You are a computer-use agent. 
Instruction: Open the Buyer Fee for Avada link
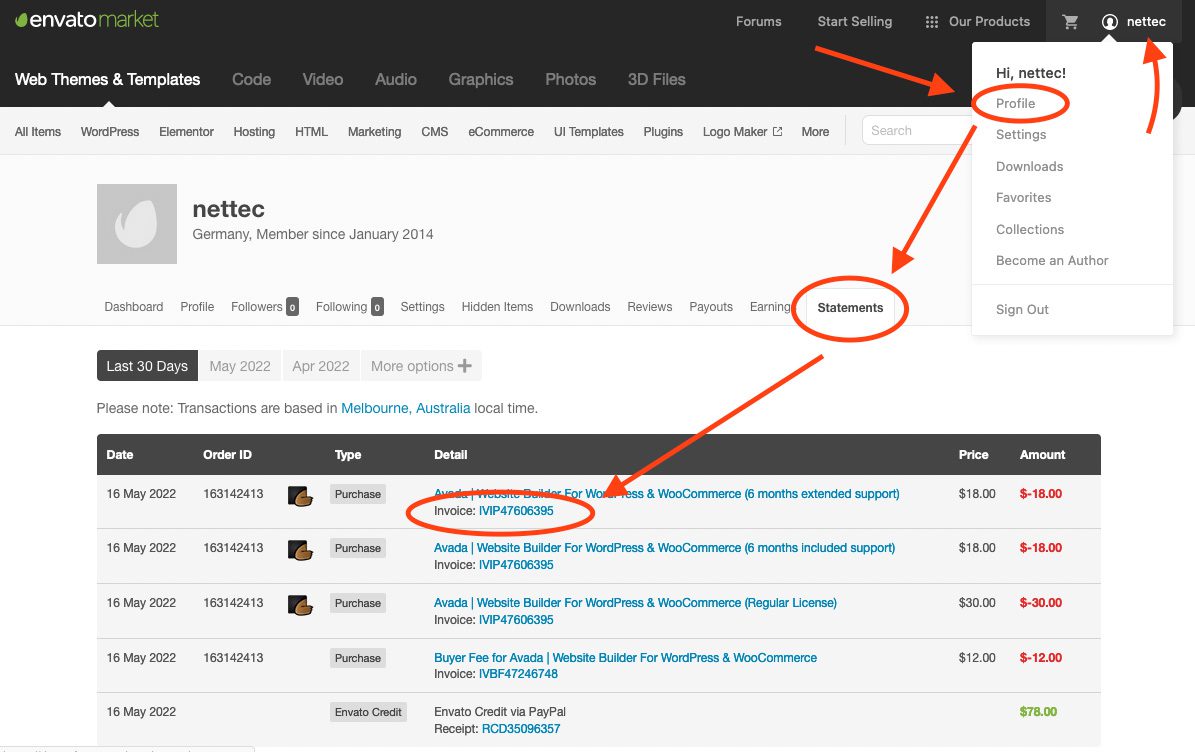tap(625, 658)
